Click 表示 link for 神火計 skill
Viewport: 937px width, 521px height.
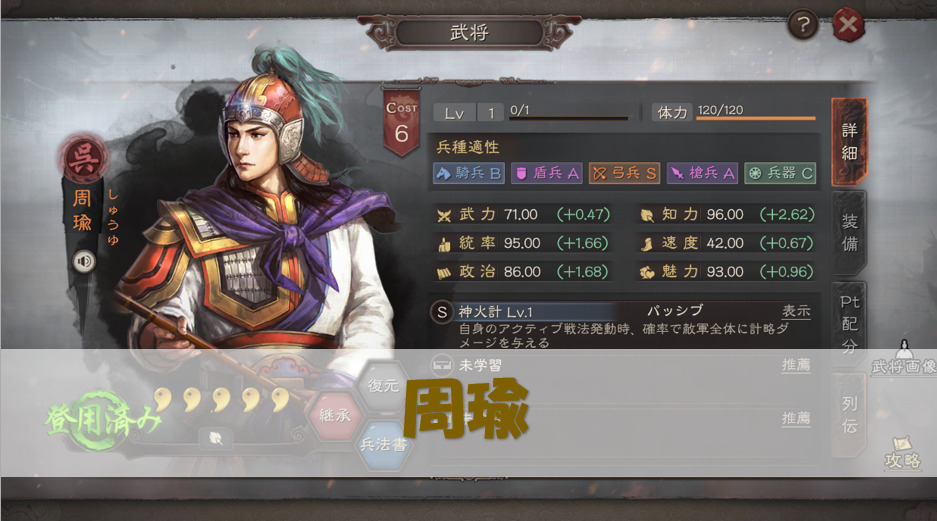[x=796, y=311]
